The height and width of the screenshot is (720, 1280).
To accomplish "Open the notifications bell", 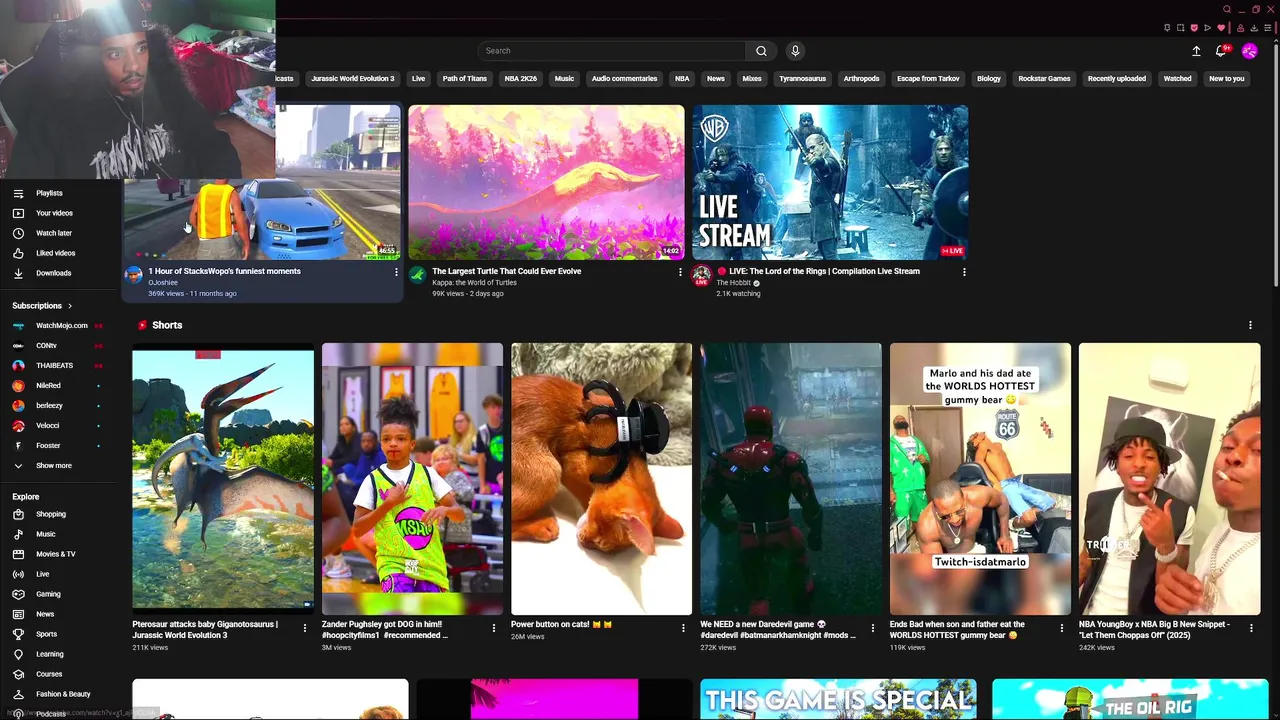I will 1221,50.
